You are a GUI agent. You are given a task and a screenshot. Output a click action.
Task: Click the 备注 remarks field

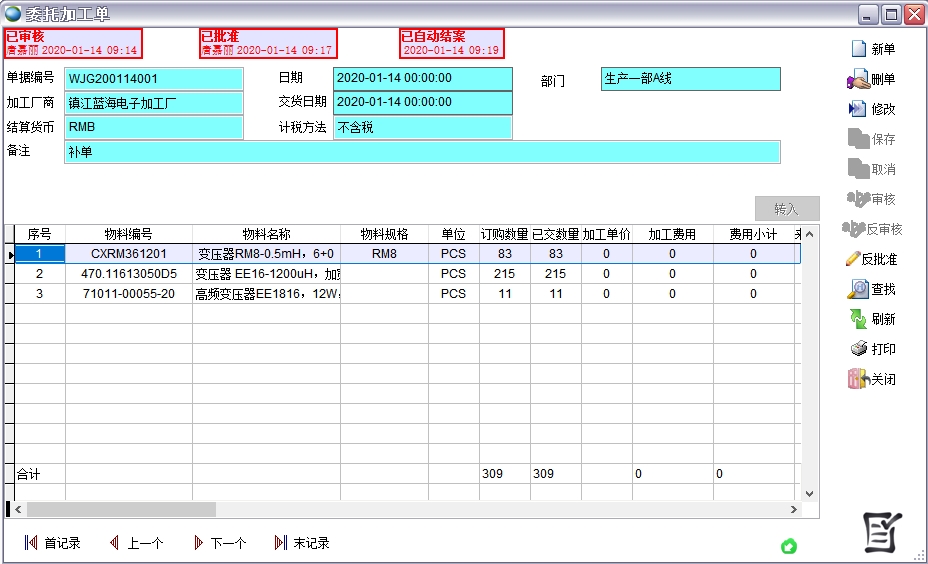421,152
